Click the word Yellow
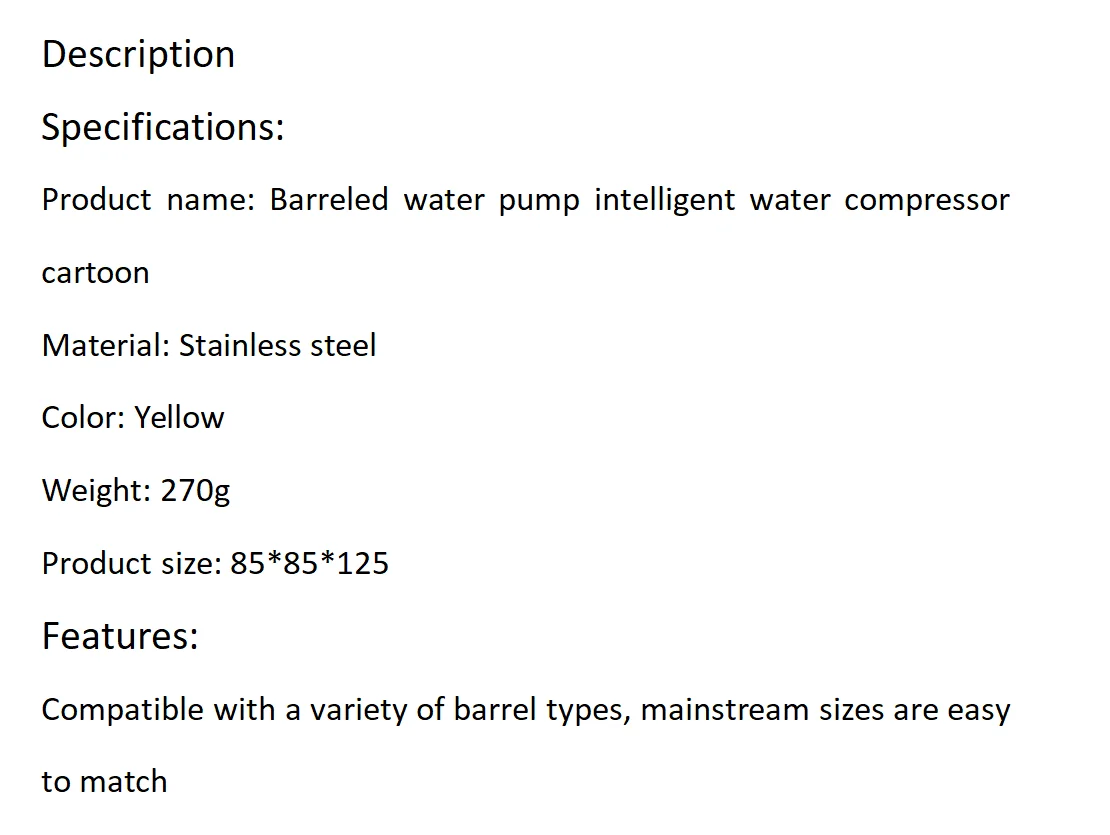 (x=179, y=418)
